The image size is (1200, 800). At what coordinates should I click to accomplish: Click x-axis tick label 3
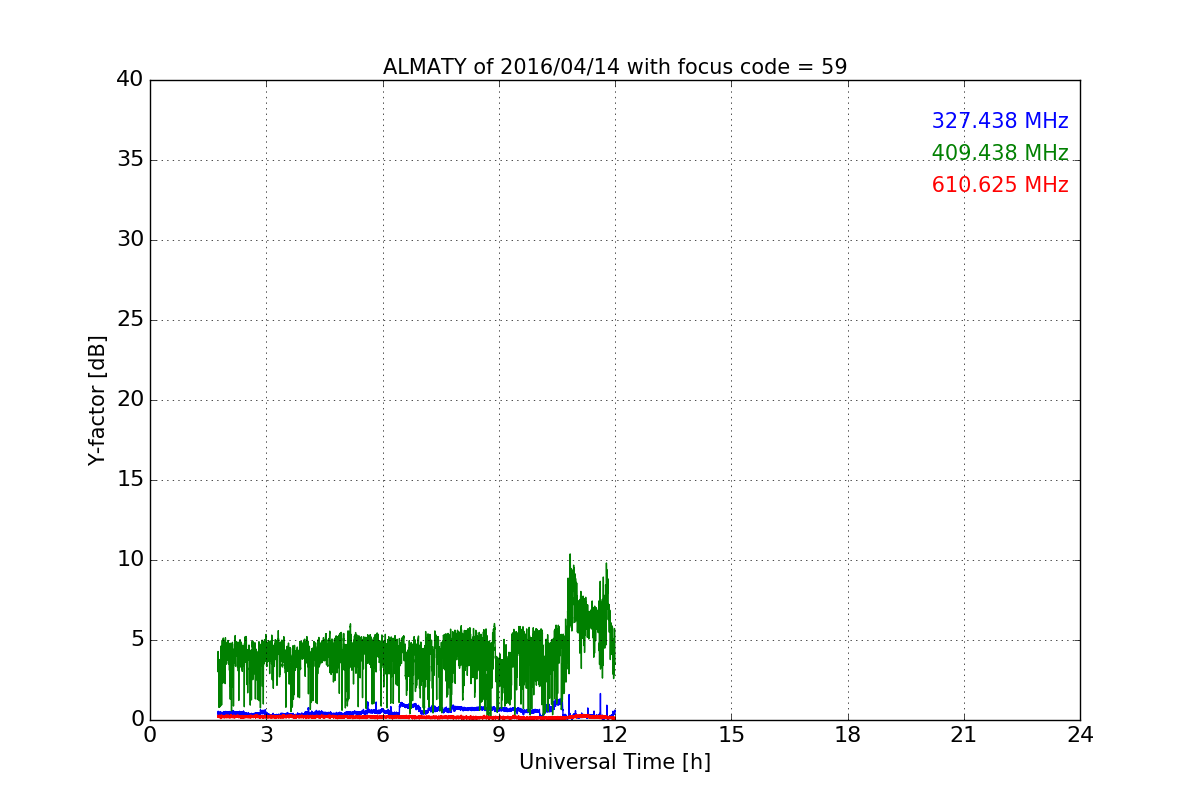[266, 734]
